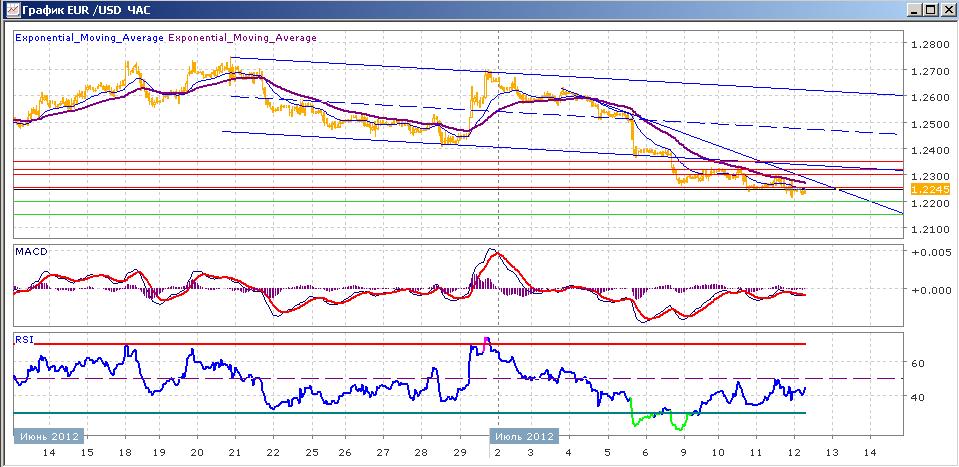Click the magenta RSI overbought spike marker

[487, 344]
